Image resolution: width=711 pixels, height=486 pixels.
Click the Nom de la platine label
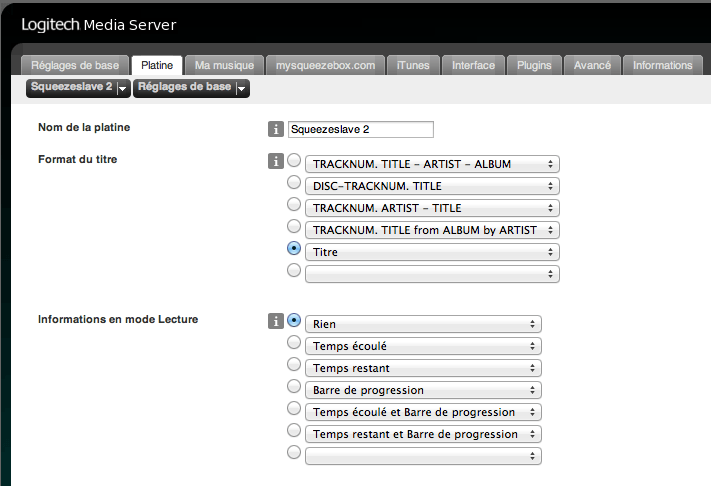(84, 127)
